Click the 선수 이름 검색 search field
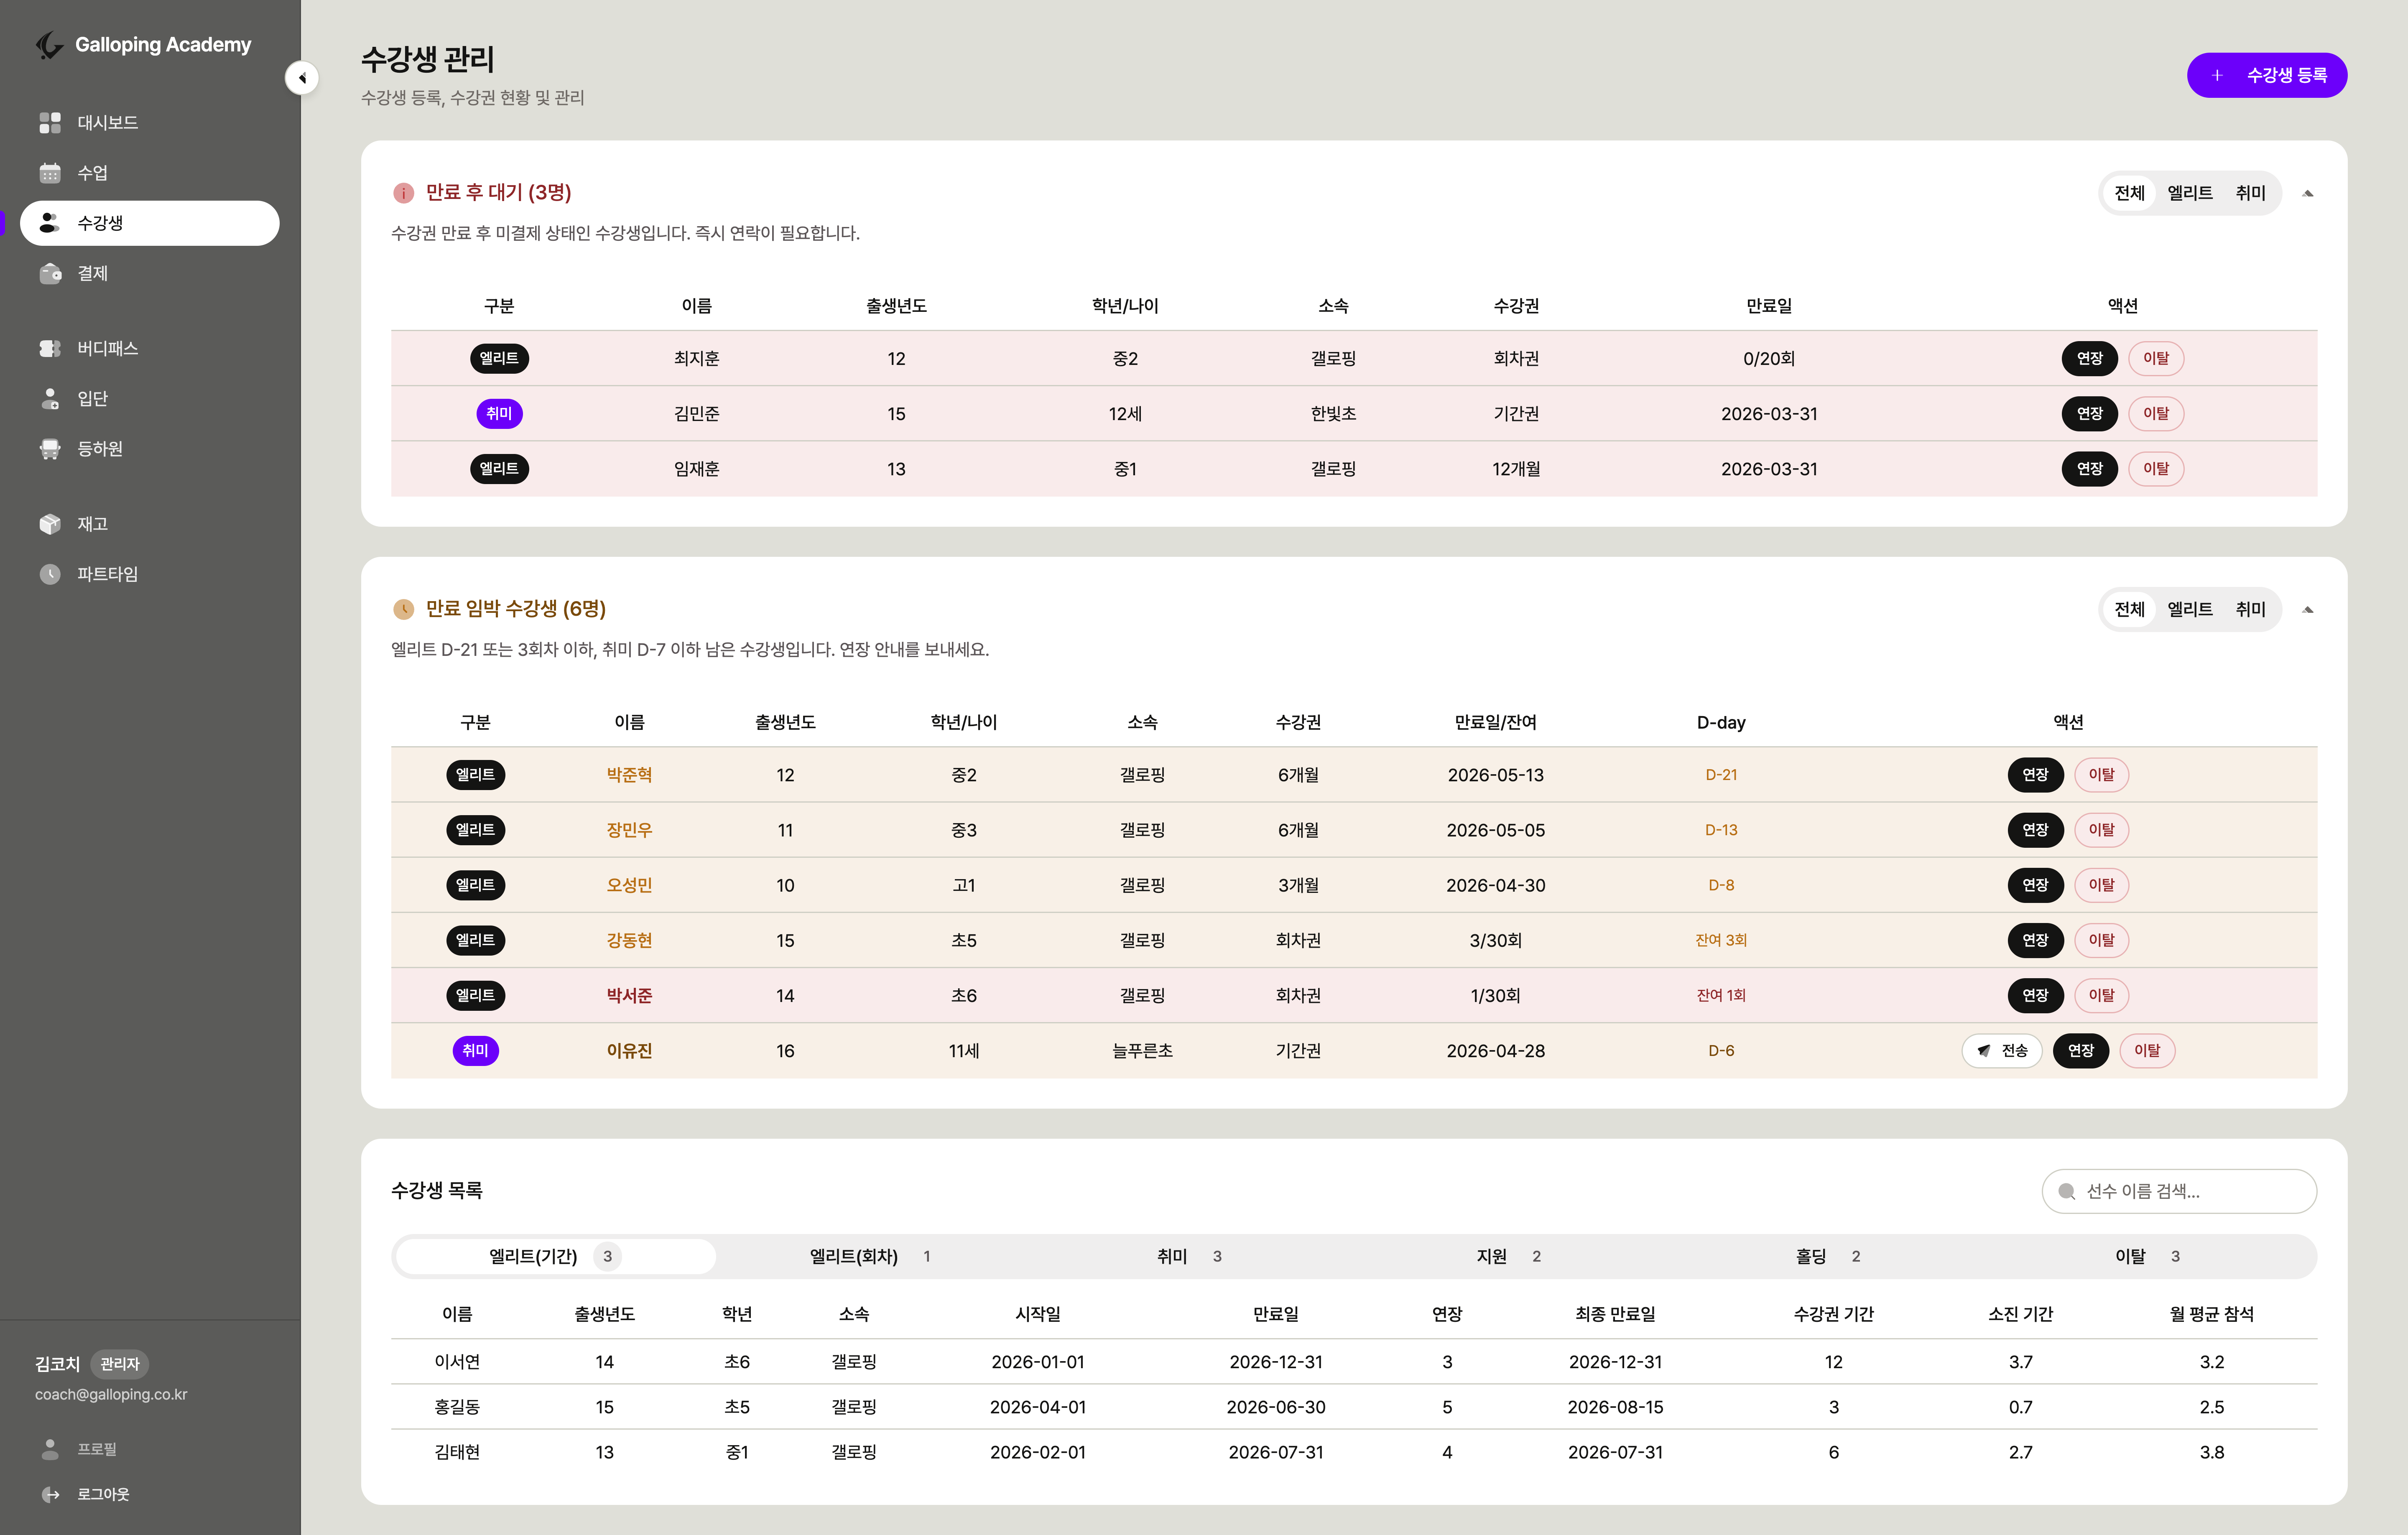The image size is (2408, 1535). coord(2179,1191)
